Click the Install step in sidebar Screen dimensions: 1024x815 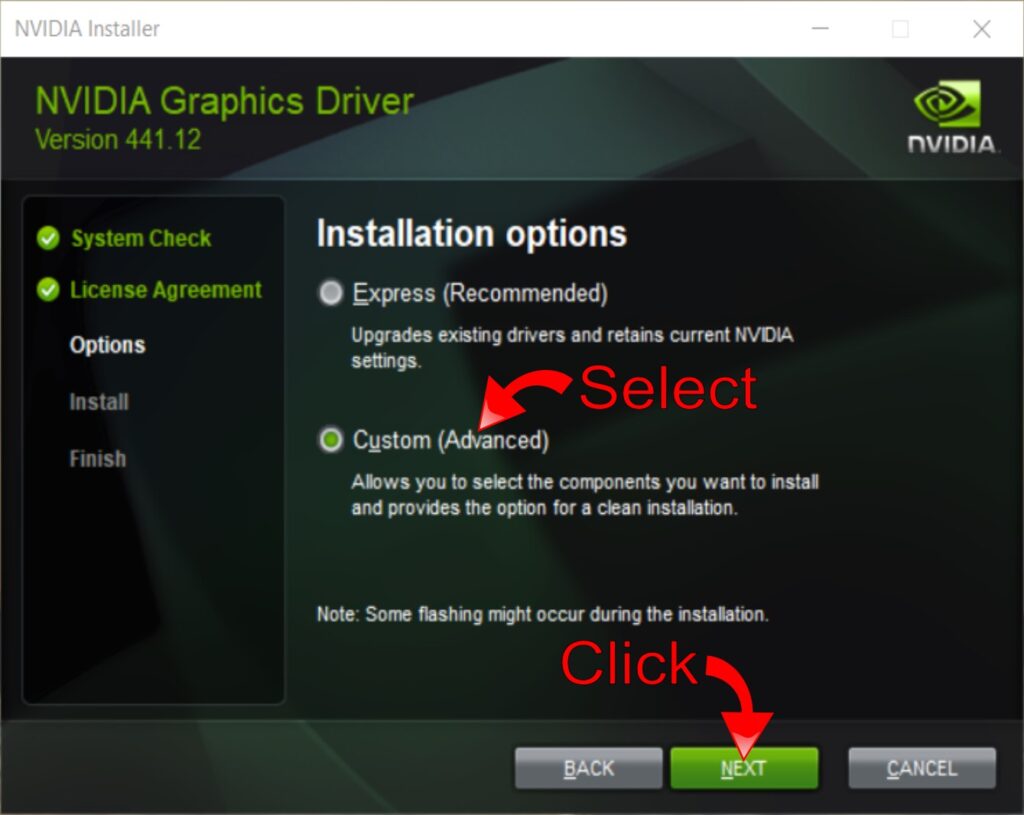click(x=99, y=402)
